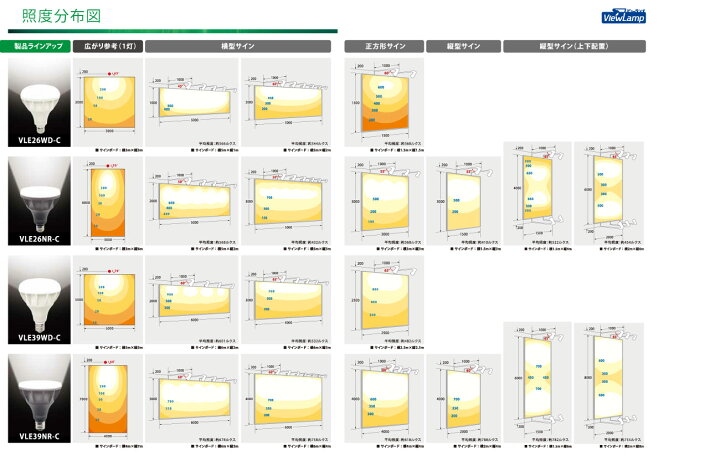The height and width of the screenshot is (471, 720).
Task: Open VLE39NR-C right horizontal sign diagram
Action: click(x=286, y=398)
